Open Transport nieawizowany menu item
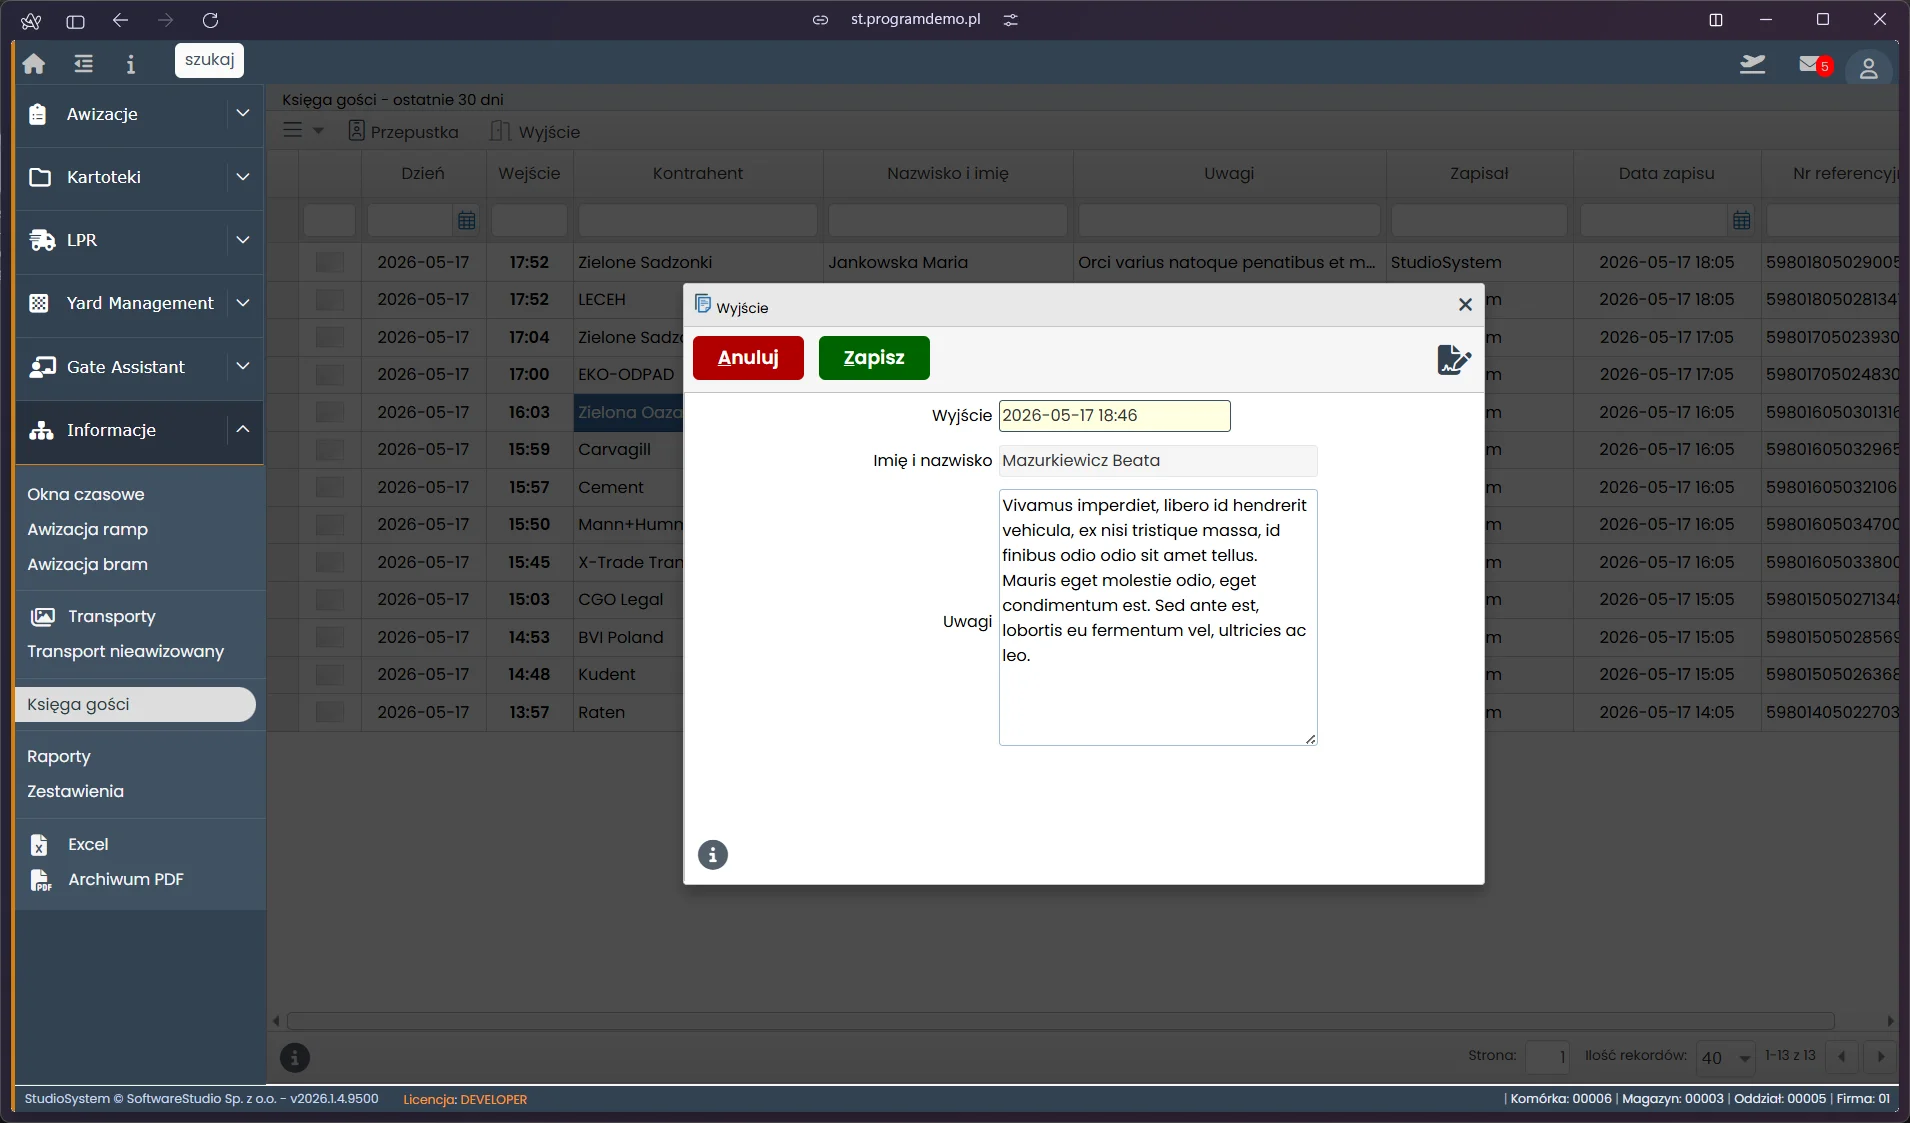The image size is (1910, 1123). click(x=126, y=651)
